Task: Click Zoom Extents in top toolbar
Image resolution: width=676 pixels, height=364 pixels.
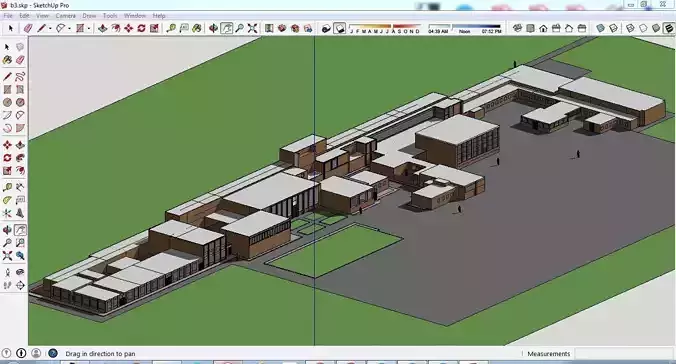Action: 253,28
